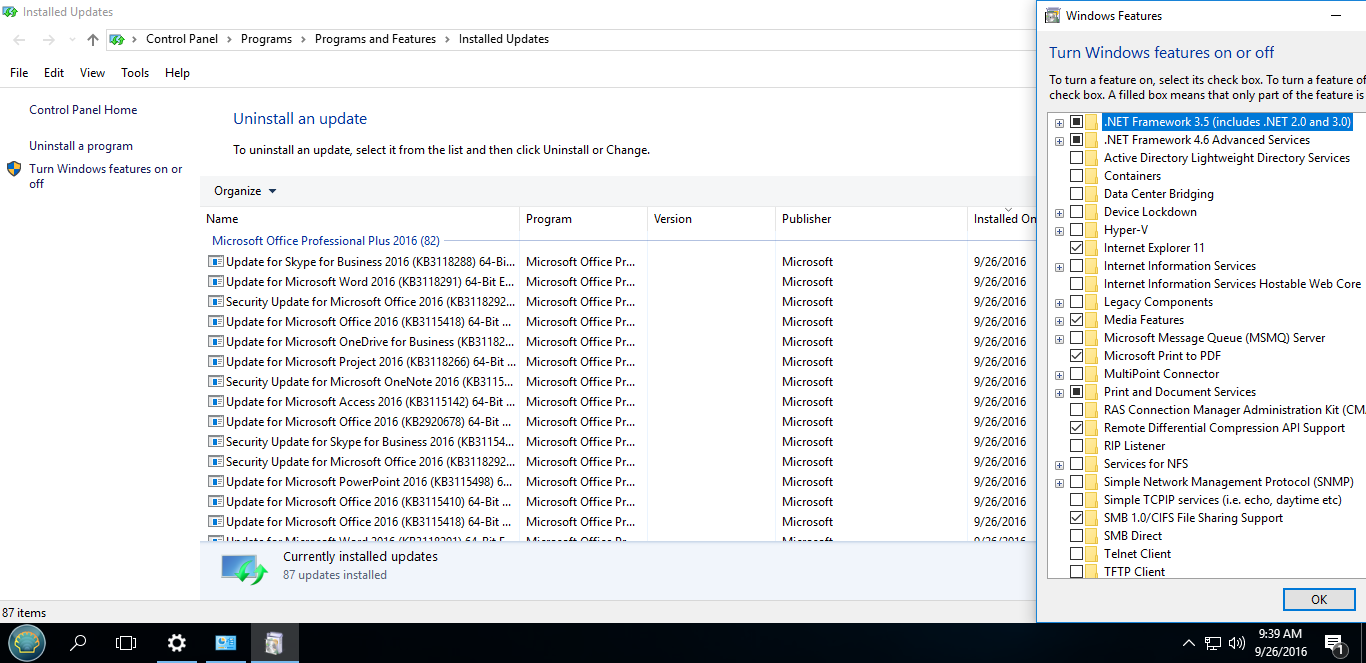
Task: Expand the Print and Document Services node
Action: pyautogui.click(x=1059, y=393)
